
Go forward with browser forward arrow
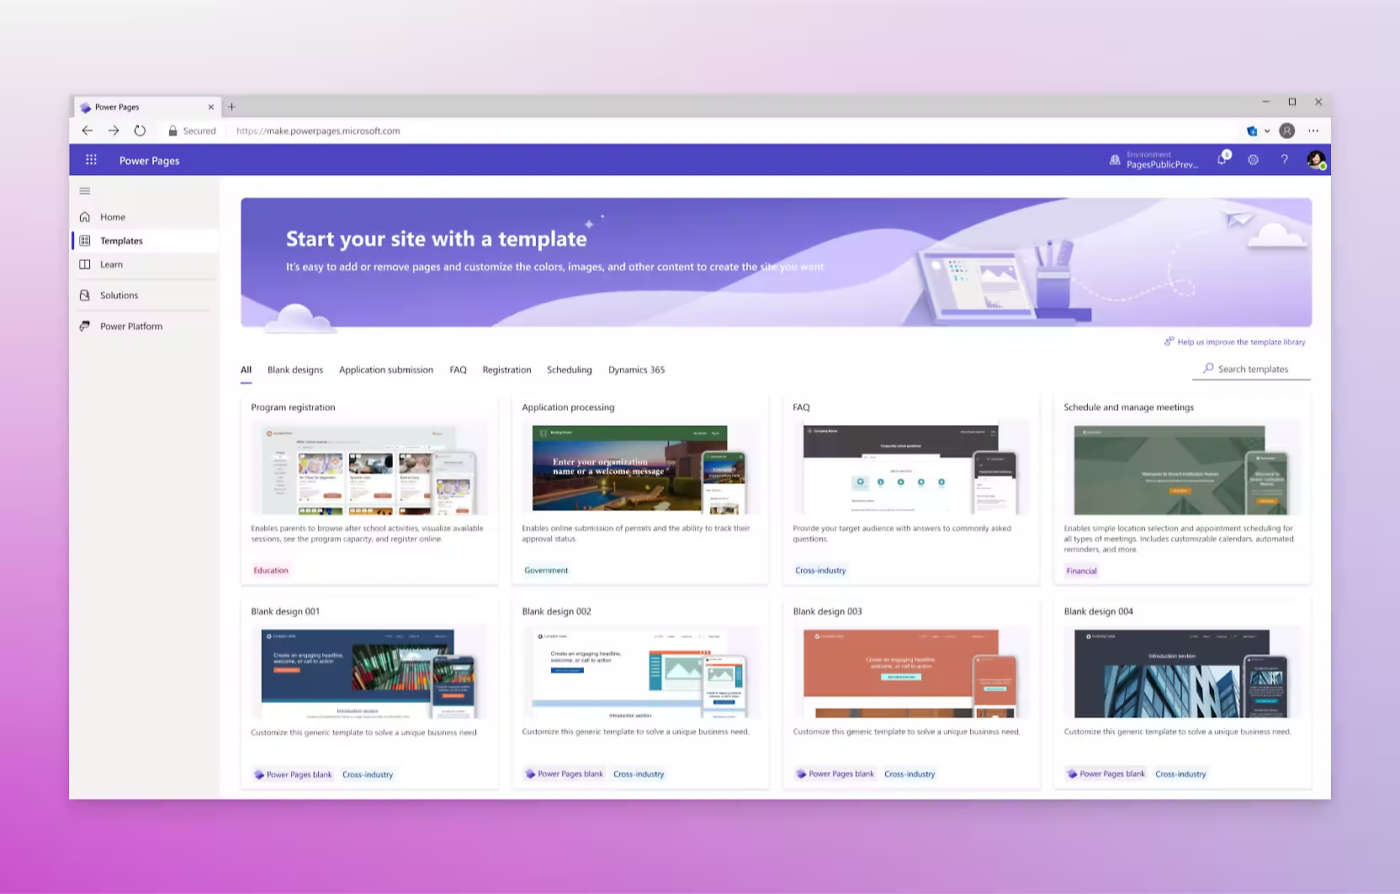click(x=113, y=131)
